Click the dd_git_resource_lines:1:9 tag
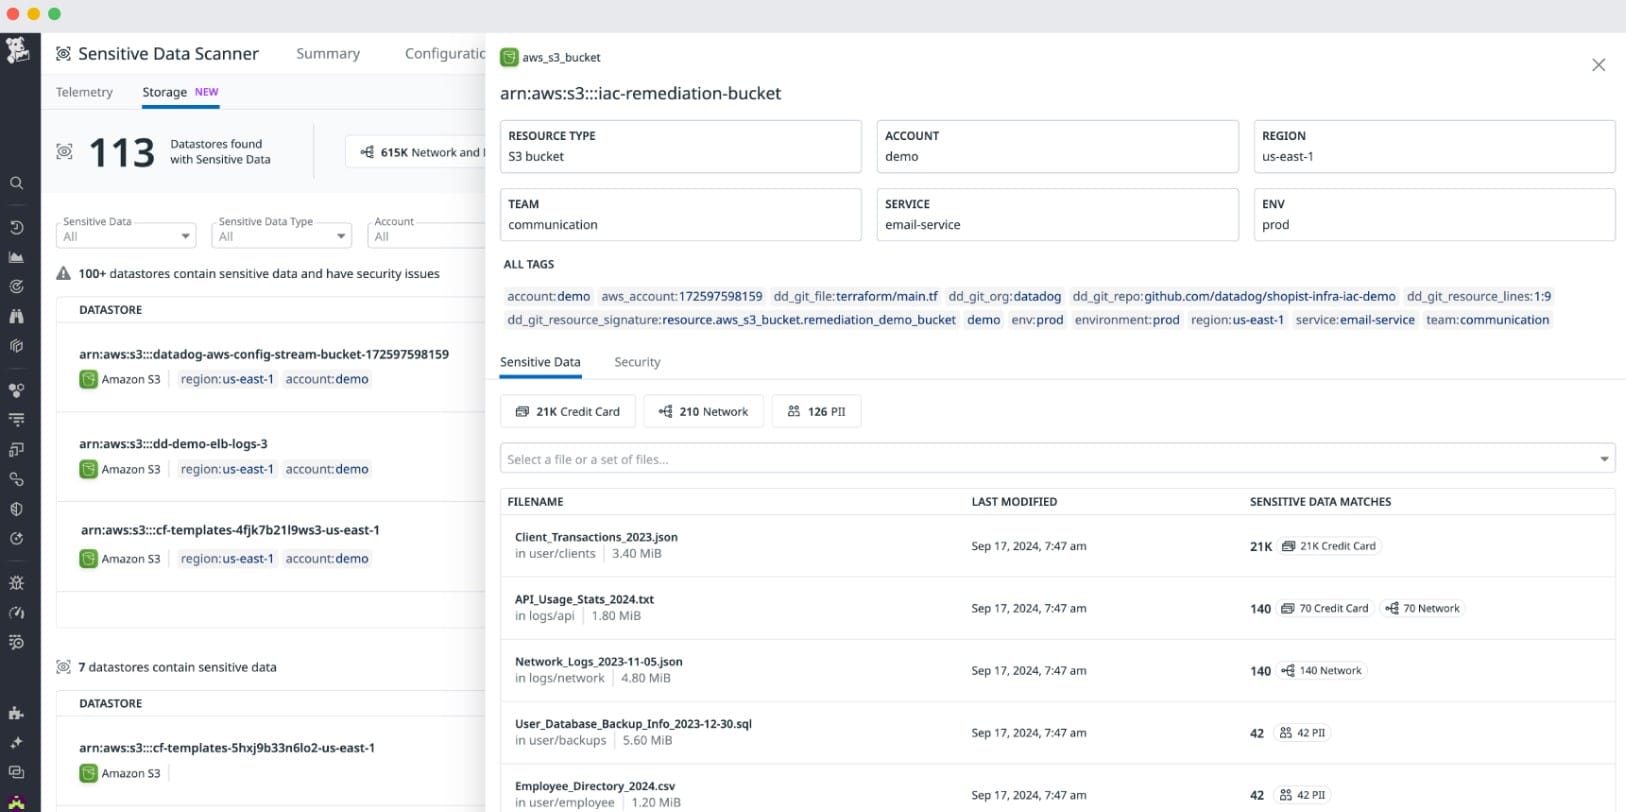This screenshot has height=812, width=1626. (x=1478, y=296)
